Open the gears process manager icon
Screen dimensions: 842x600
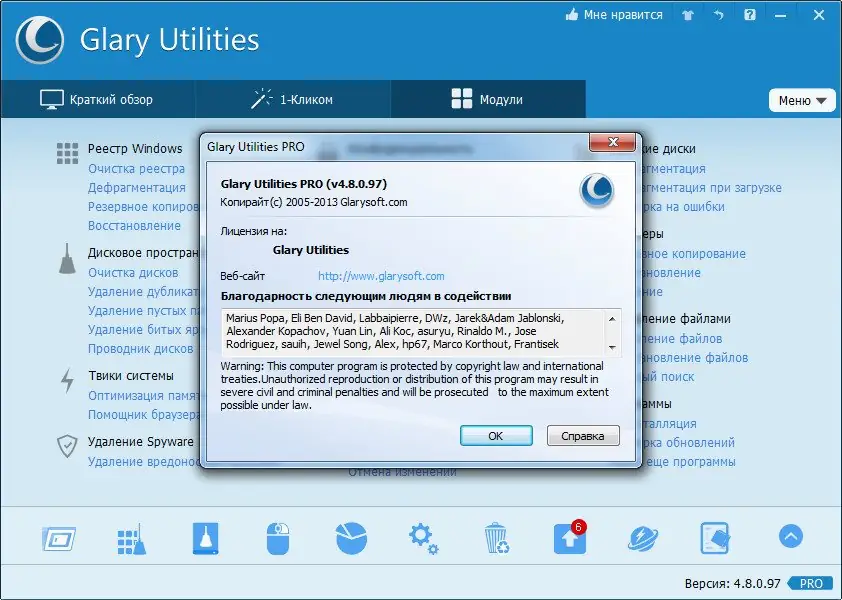[424, 539]
